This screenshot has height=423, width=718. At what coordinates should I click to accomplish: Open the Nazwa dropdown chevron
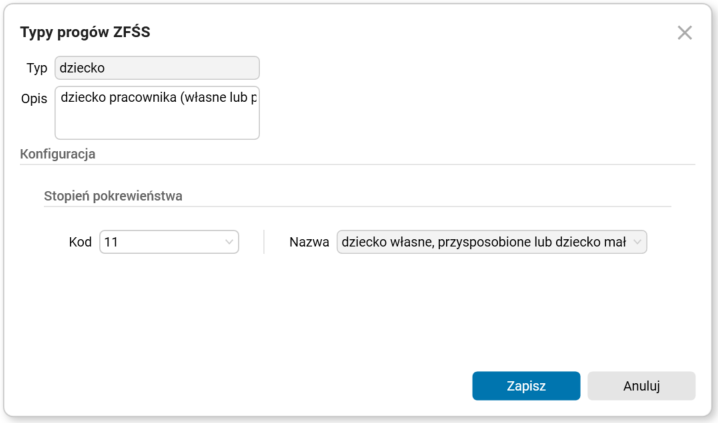point(636,242)
